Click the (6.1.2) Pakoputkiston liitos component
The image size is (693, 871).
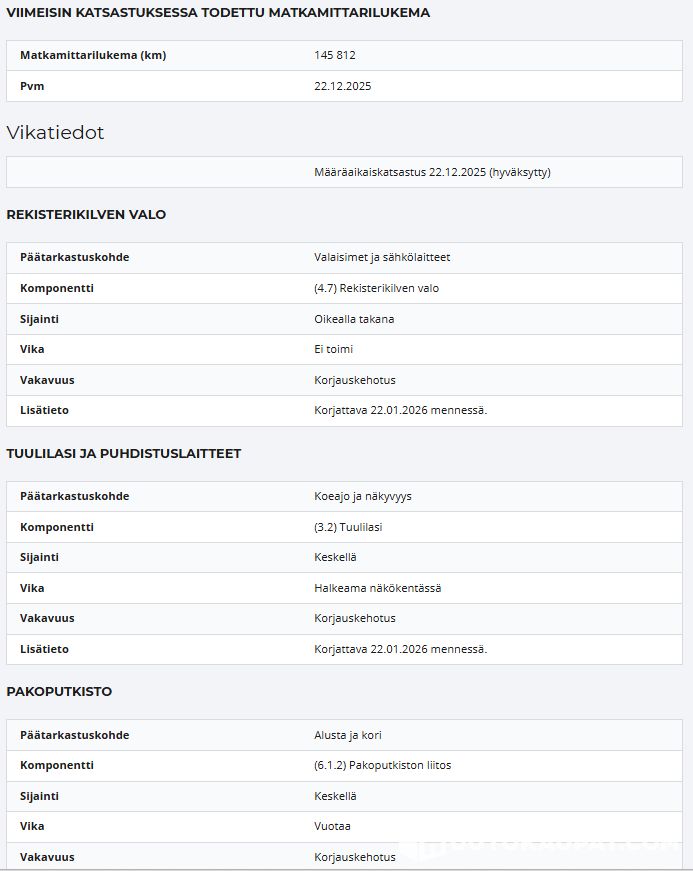click(382, 765)
